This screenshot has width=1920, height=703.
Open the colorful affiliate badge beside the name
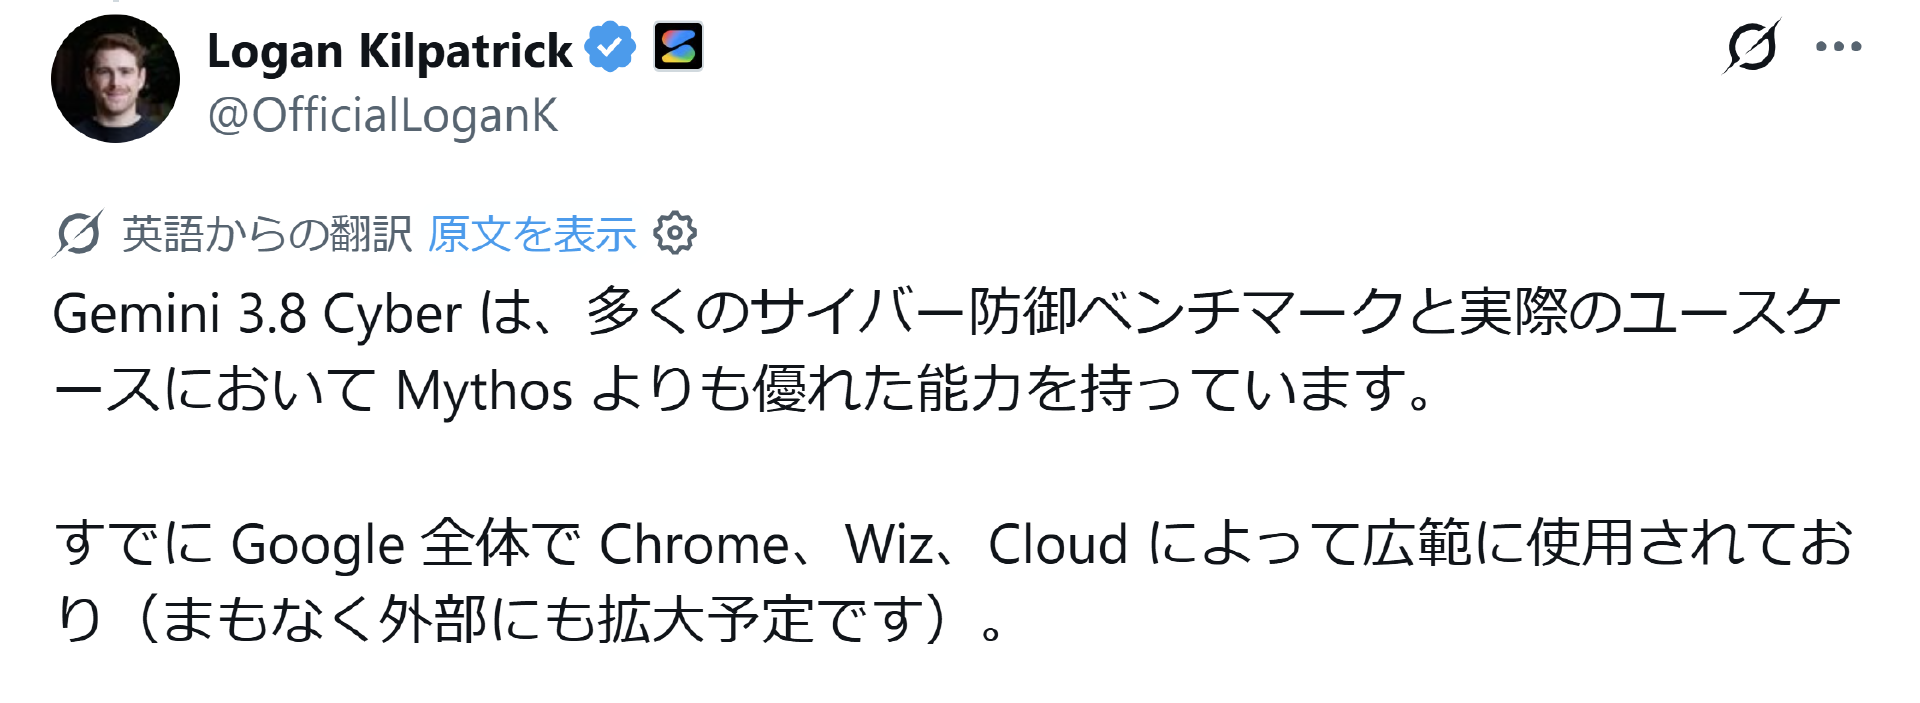[678, 47]
